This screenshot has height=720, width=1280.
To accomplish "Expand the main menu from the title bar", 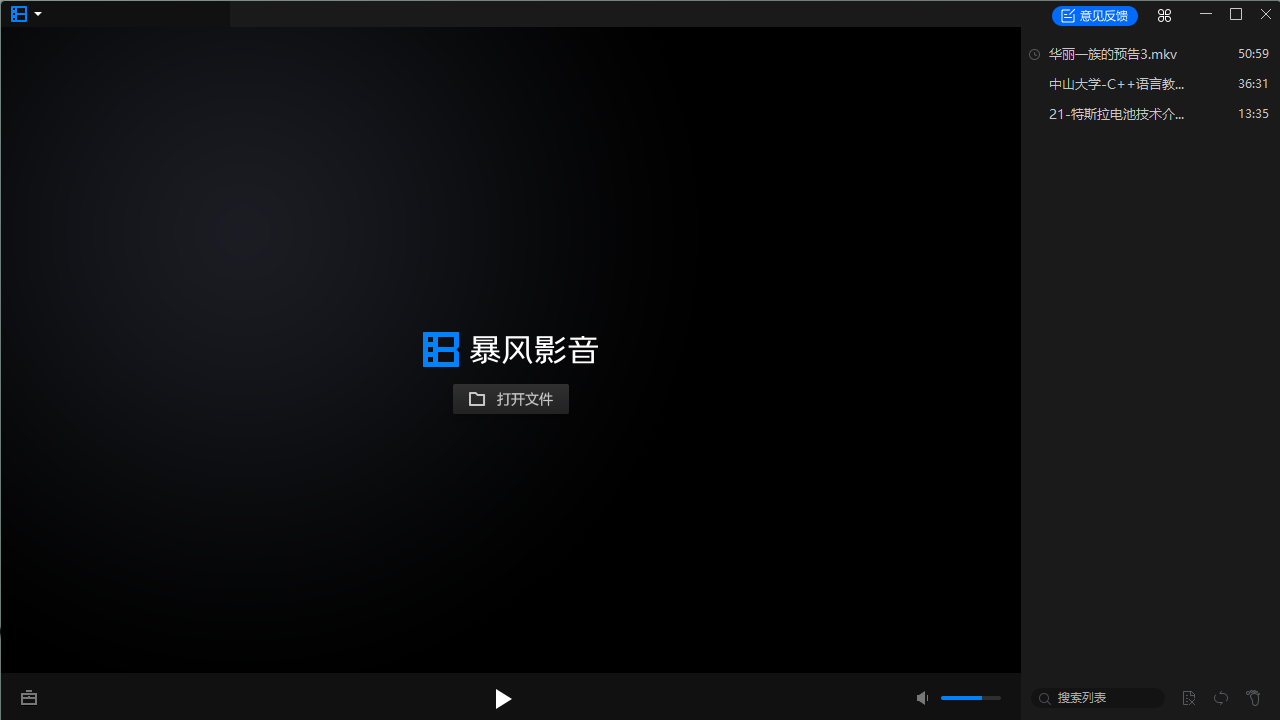I will pyautogui.click(x=19, y=14).
